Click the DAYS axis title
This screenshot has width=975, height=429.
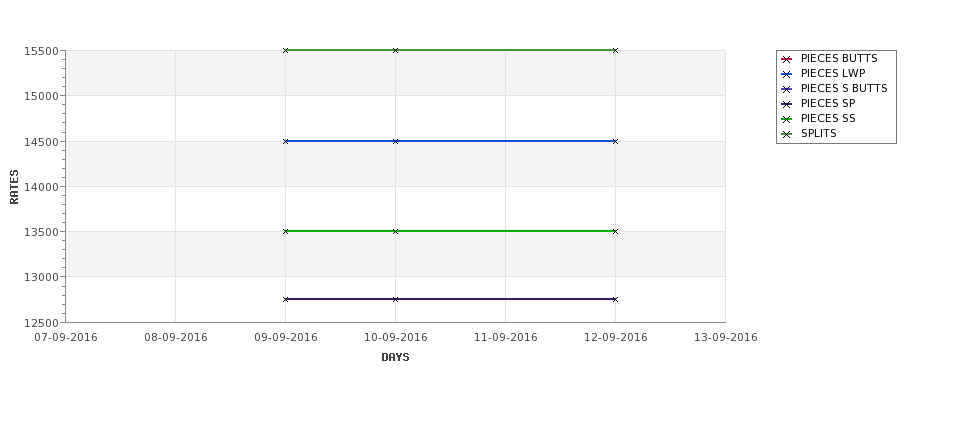(395, 357)
